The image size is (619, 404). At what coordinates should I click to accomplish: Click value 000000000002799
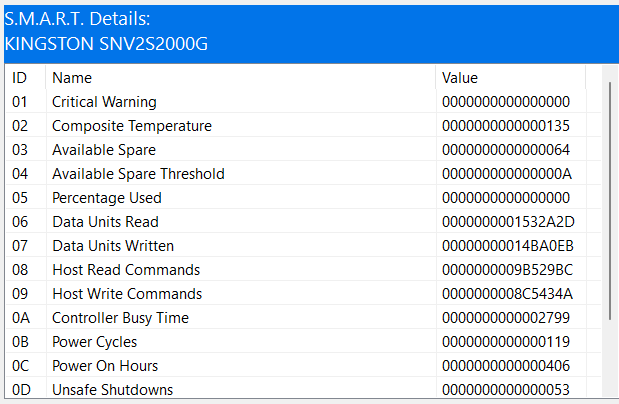click(x=506, y=318)
